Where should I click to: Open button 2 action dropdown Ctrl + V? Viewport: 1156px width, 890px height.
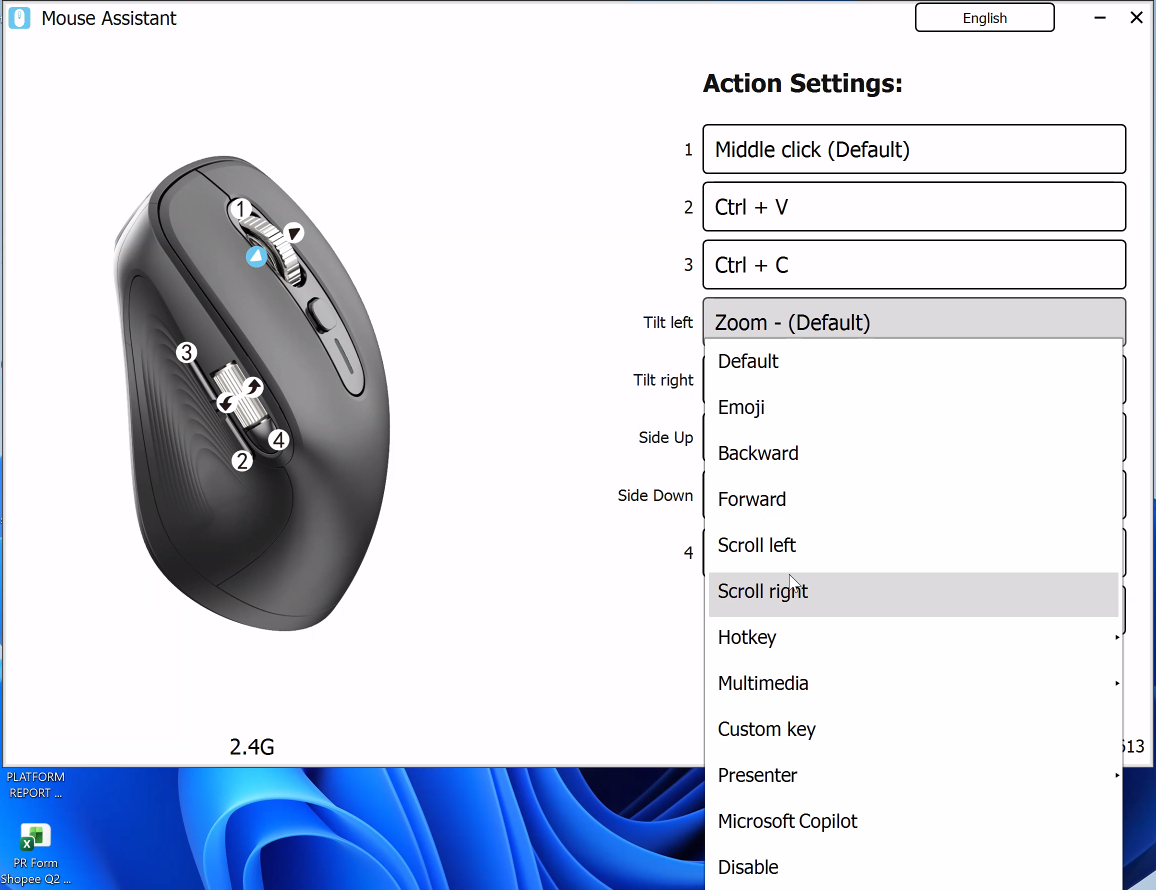click(x=913, y=206)
